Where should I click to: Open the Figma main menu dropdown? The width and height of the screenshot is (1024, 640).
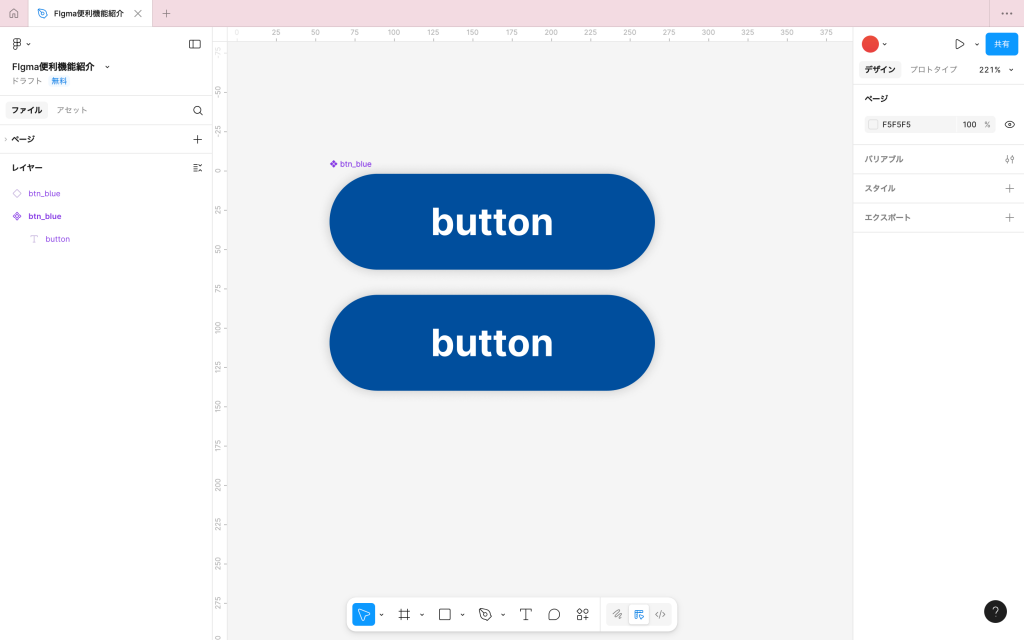tap(20, 44)
